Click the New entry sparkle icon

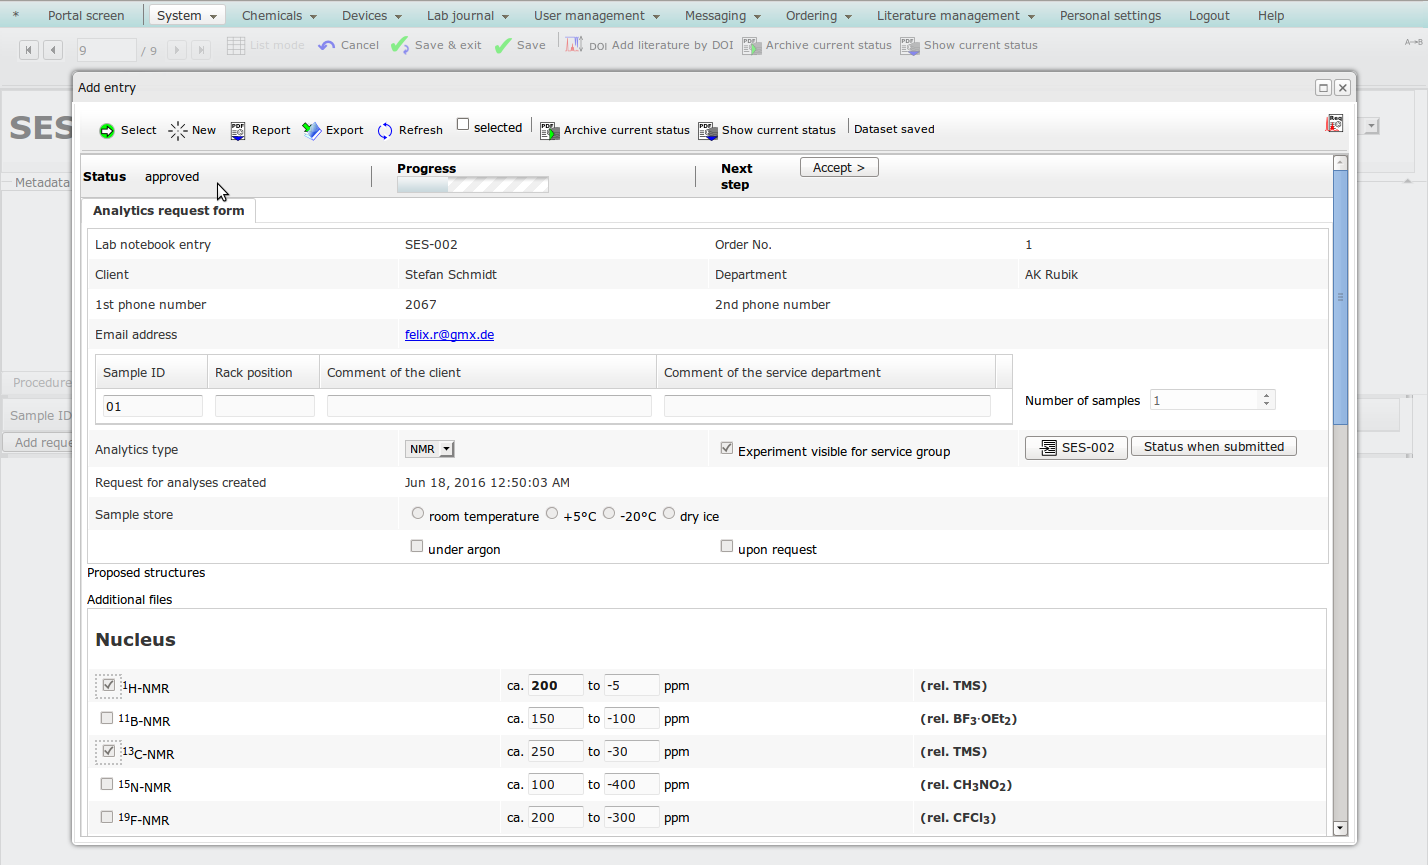click(178, 131)
